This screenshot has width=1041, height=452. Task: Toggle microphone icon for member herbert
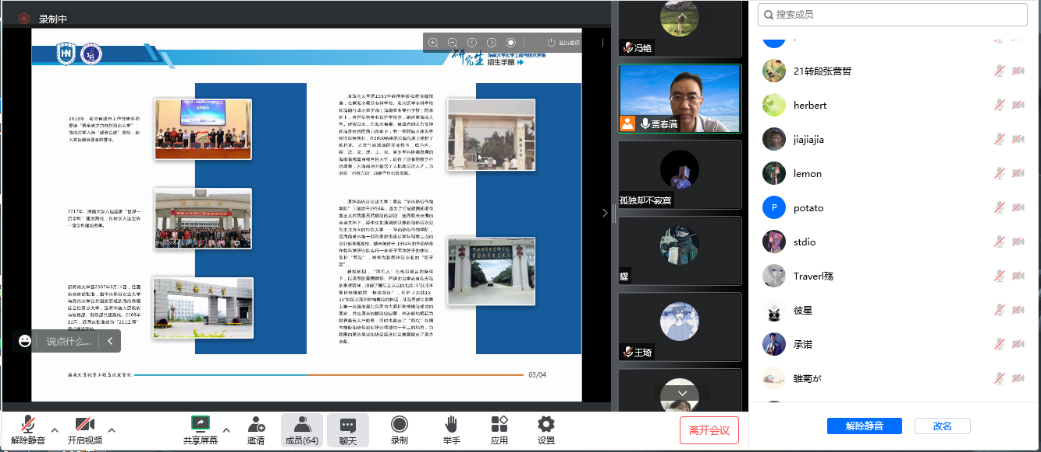click(x=999, y=105)
